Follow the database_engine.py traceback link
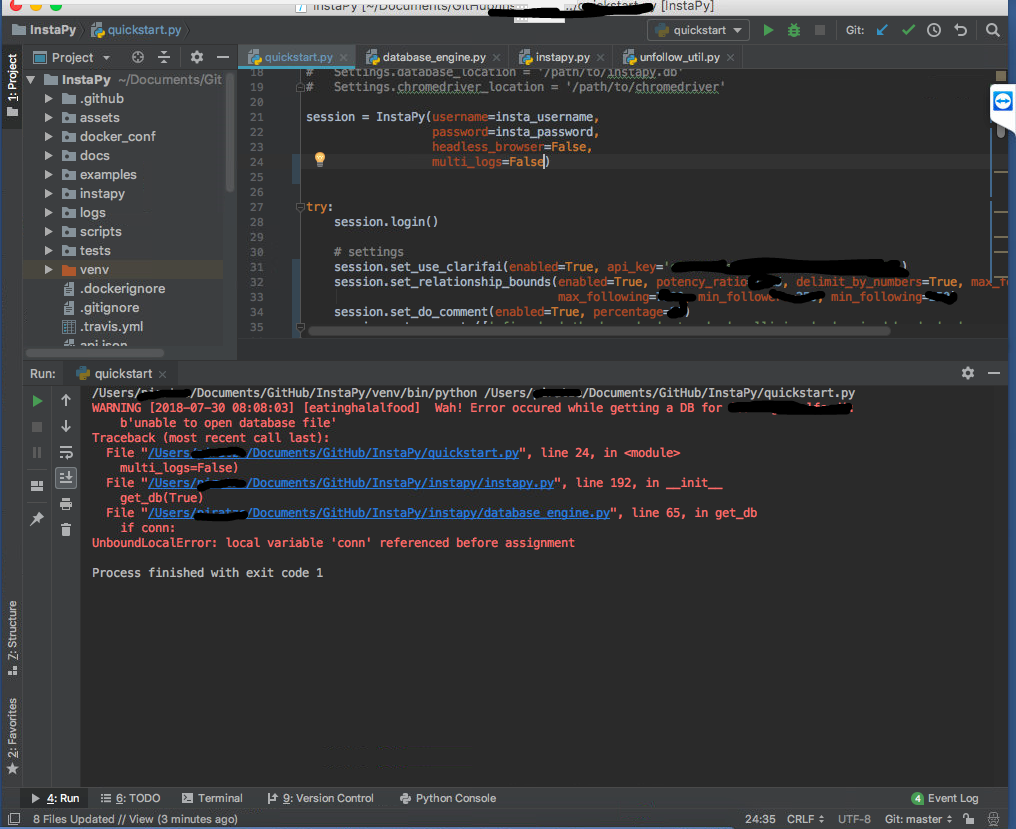This screenshot has height=829, width=1016. tap(379, 512)
